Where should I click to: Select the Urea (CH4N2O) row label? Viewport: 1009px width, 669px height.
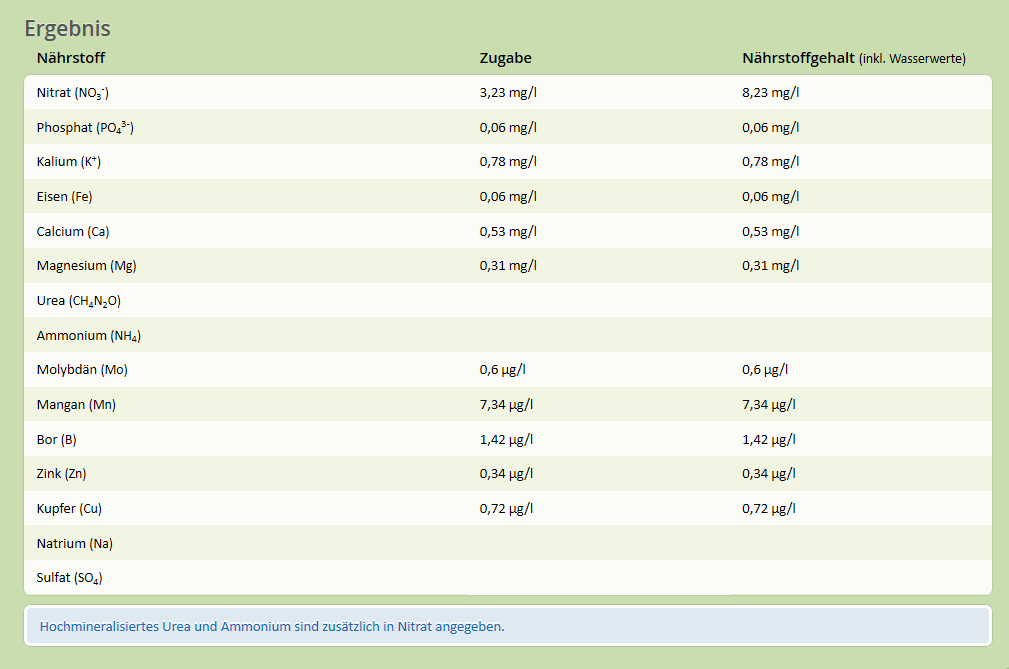tap(78, 301)
